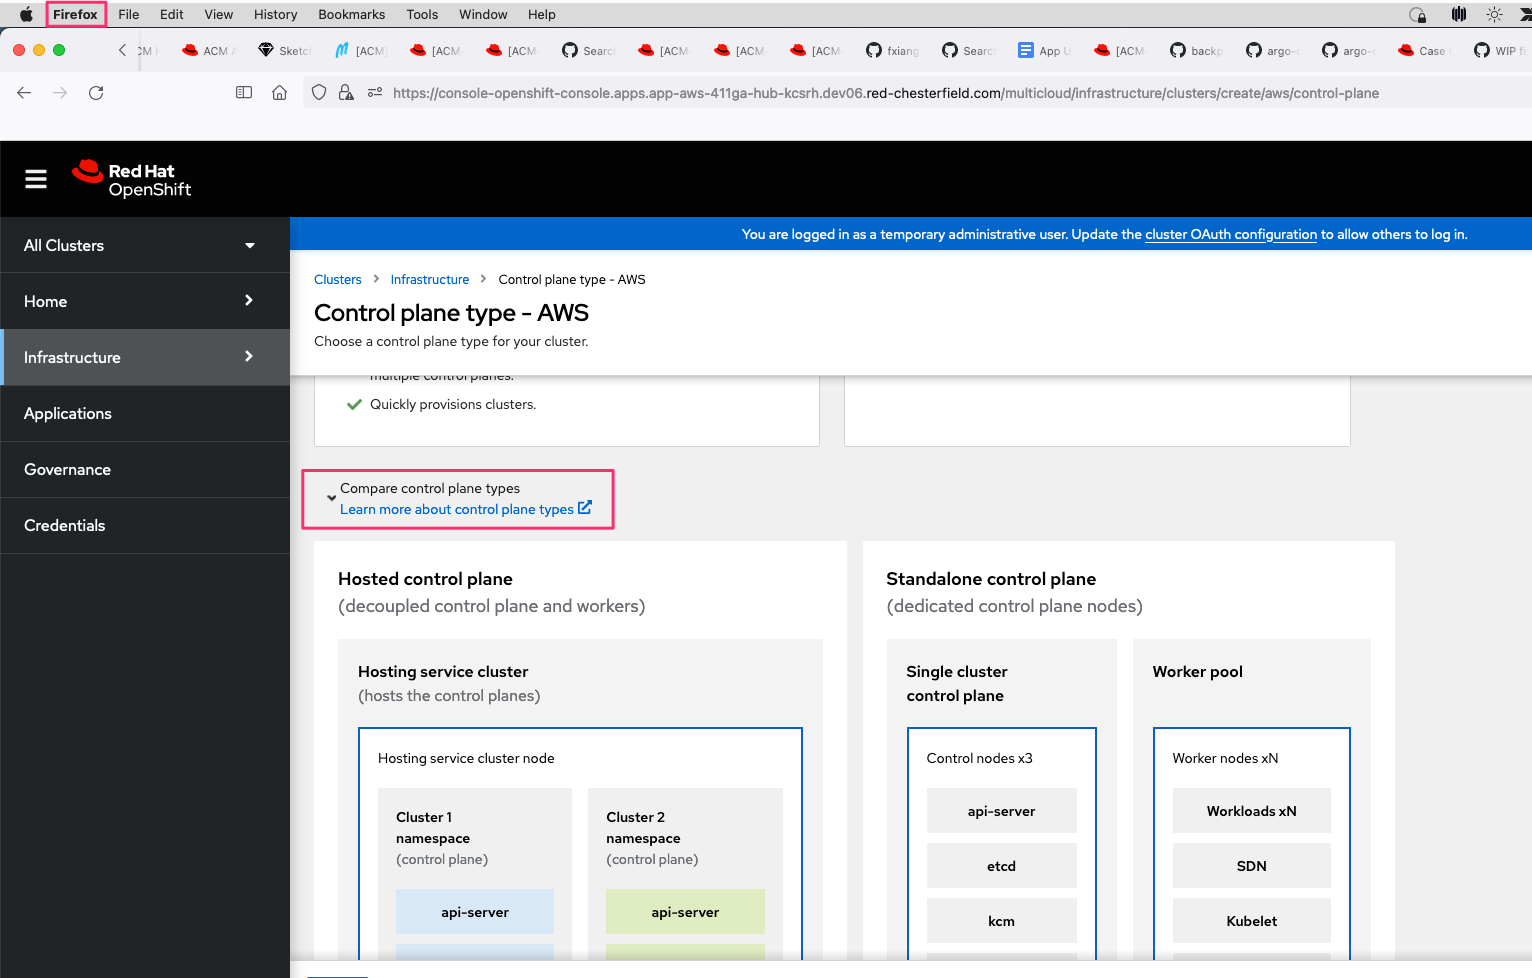Show site security padlock info
The width and height of the screenshot is (1532, 978).
346,93
